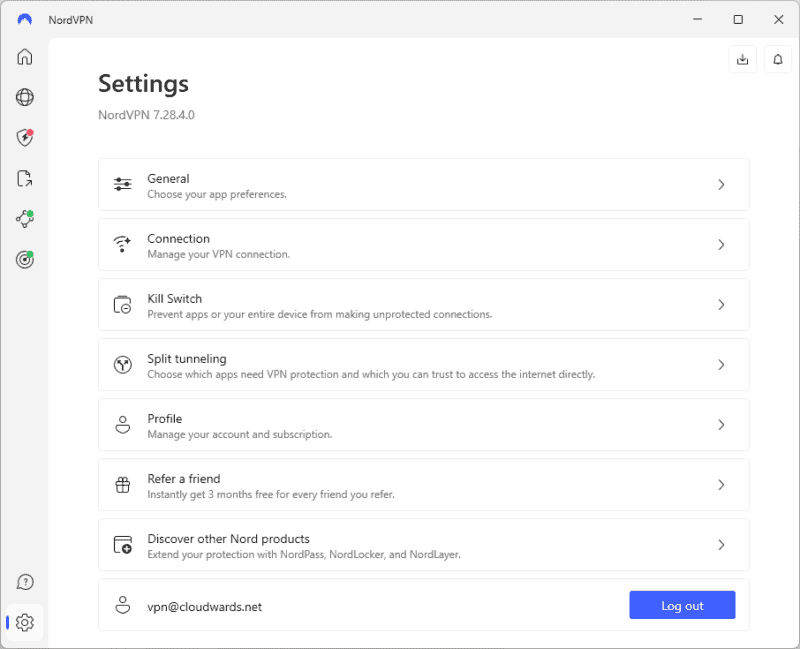Click the Discover other Nord products title
Viewport: 800px width, 649px height.
tap(229, 539)
